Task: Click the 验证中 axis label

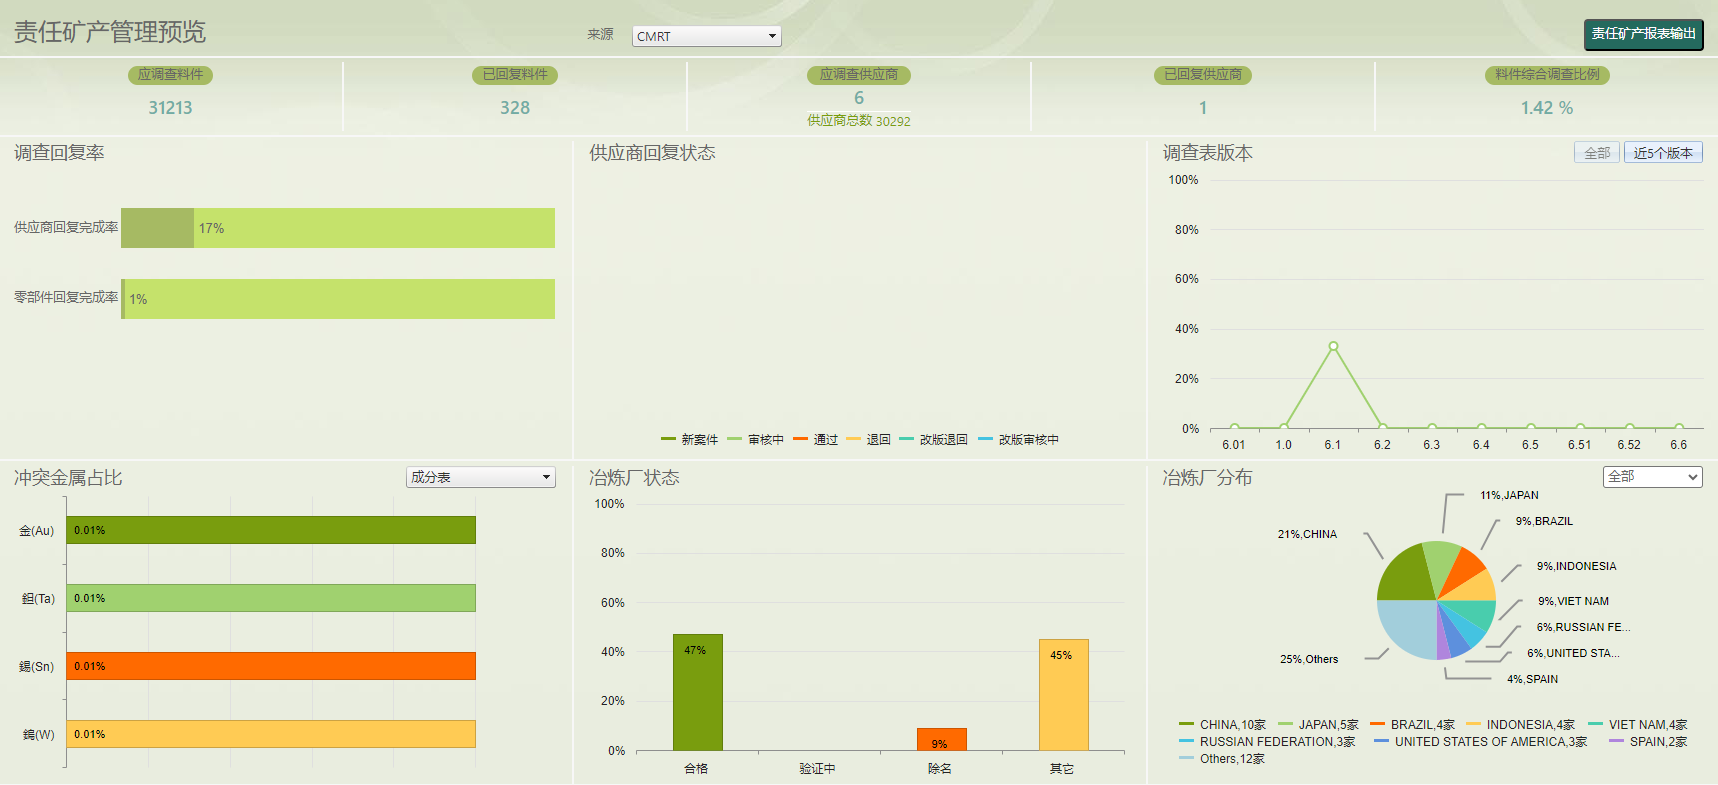Action: point(817,769)
